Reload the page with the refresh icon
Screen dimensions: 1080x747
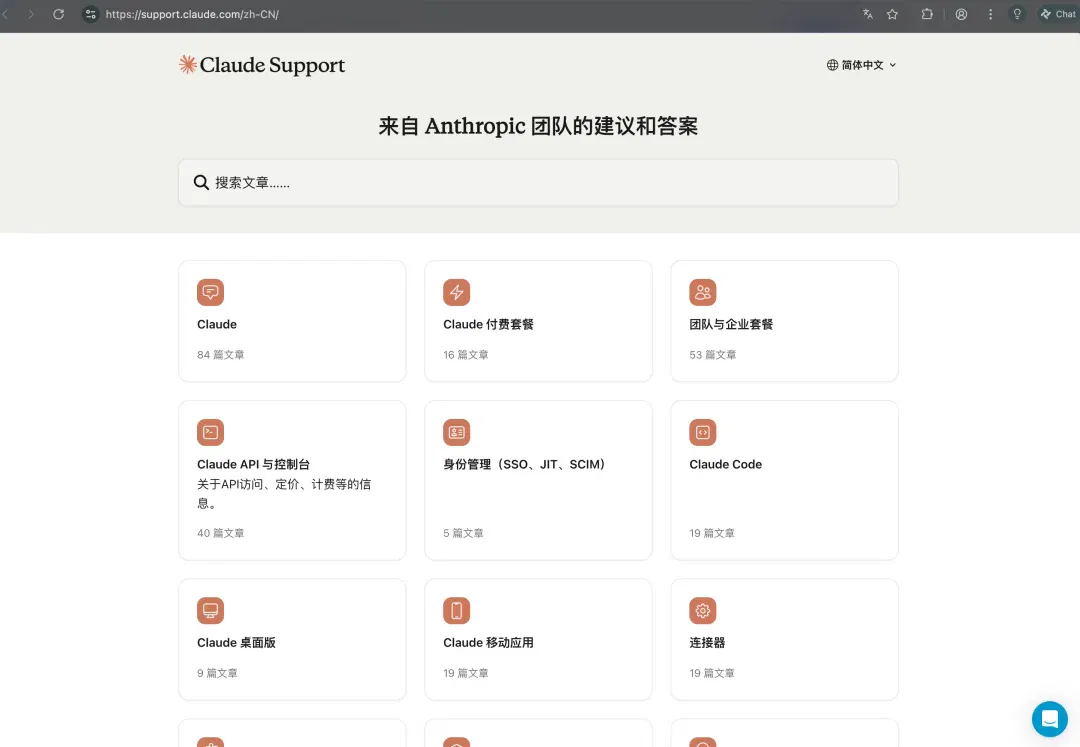coord(59,14)
